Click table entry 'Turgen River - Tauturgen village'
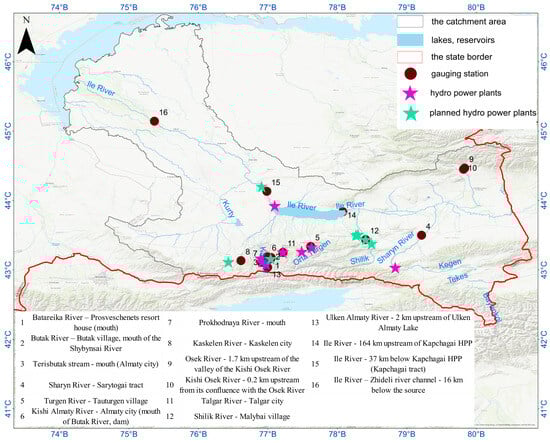The height and width of the screenshot is (443, 550). tap(96, 401)
